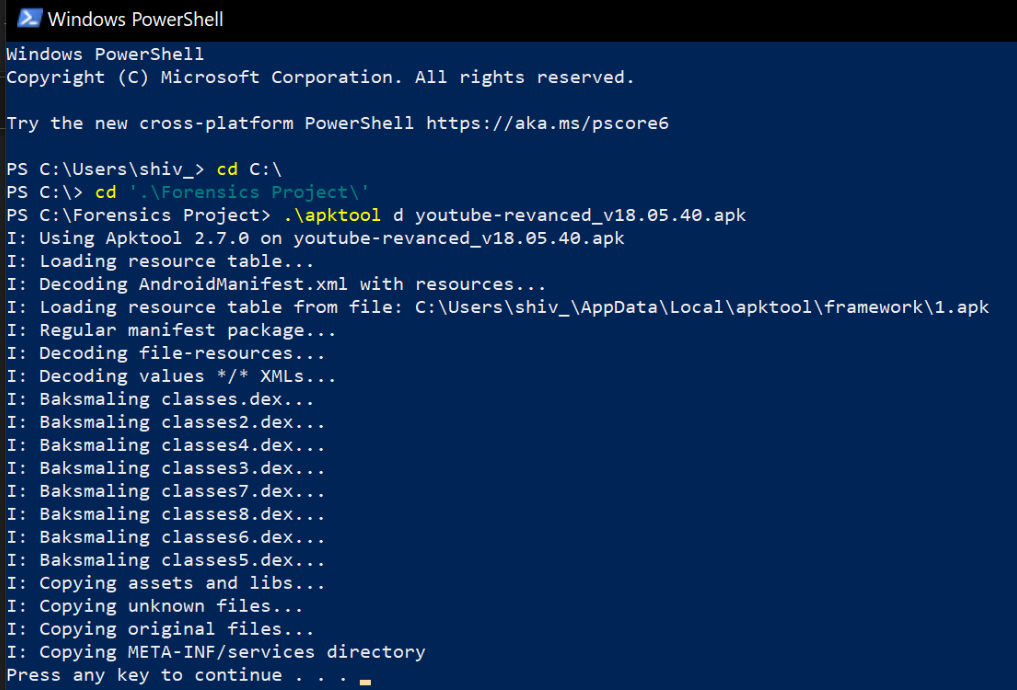Select the Loading resource table line
The image size is (1017, 690).
(x=160, y=260)
